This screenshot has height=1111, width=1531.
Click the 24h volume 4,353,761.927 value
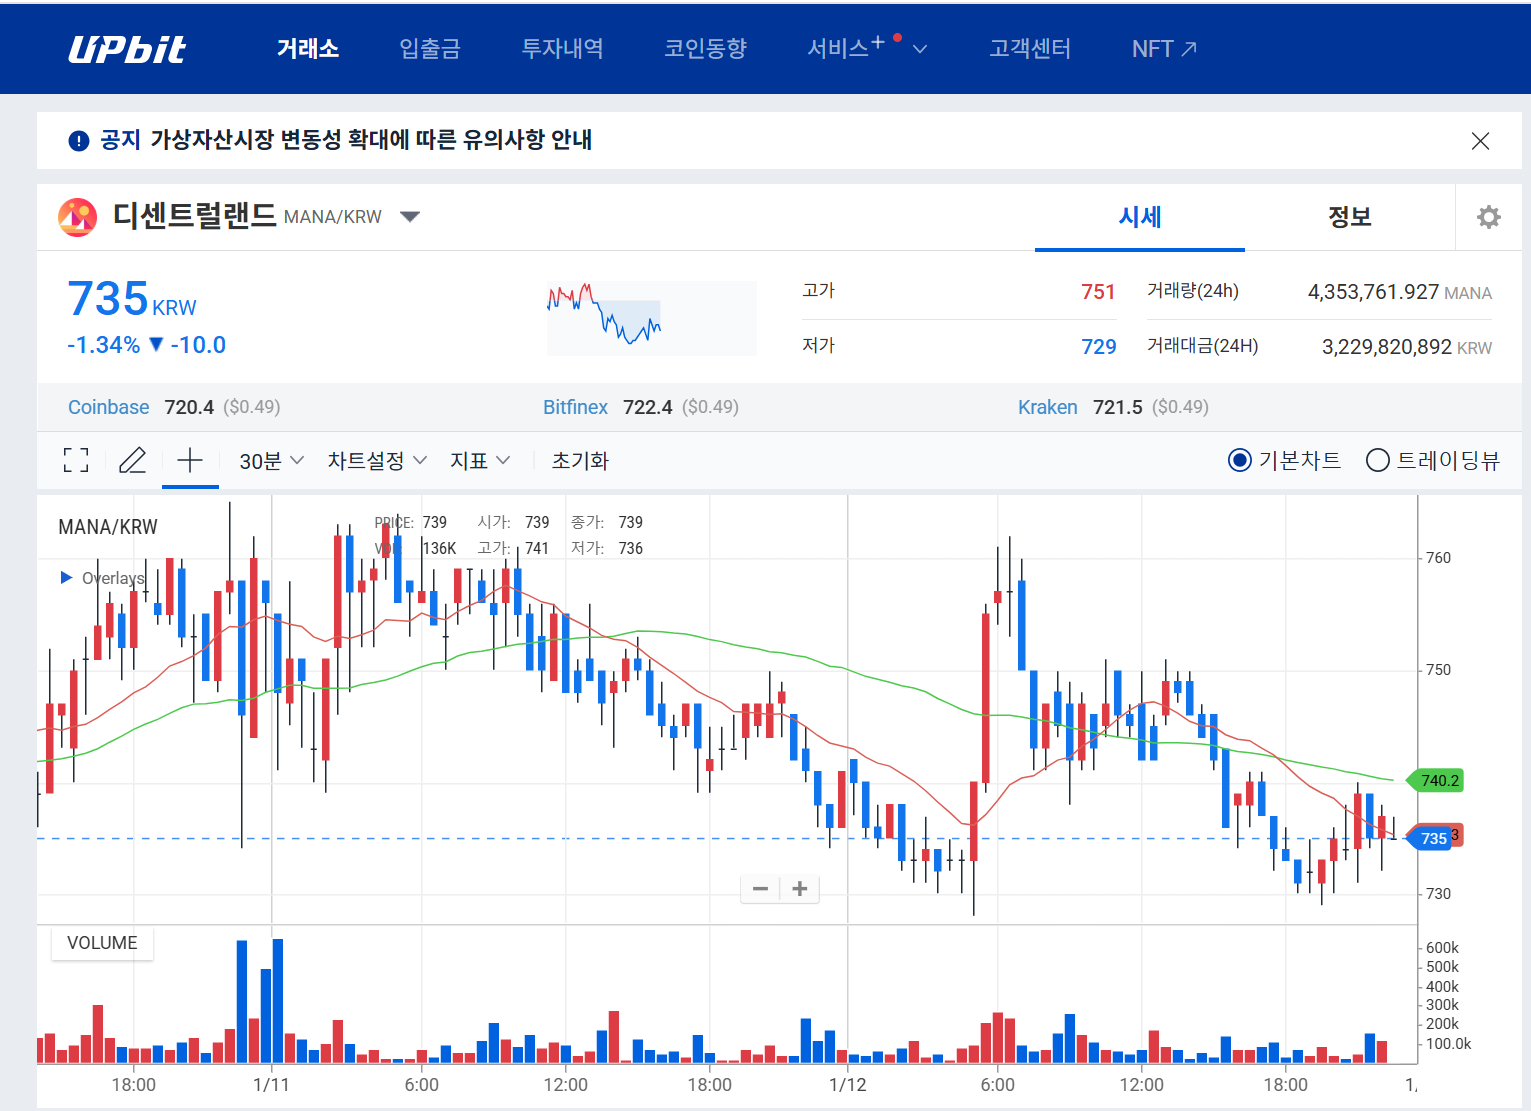point(1373,292)
